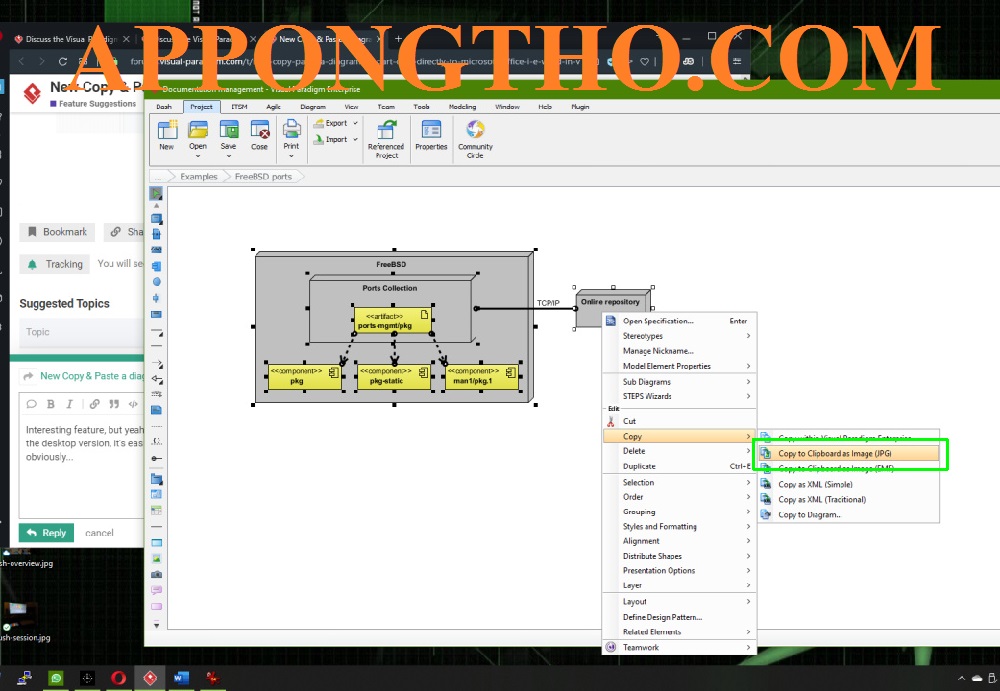Open the Stereotypes submenu
The width and height of the screenshot is (1000, 691).
pos(680,336)
